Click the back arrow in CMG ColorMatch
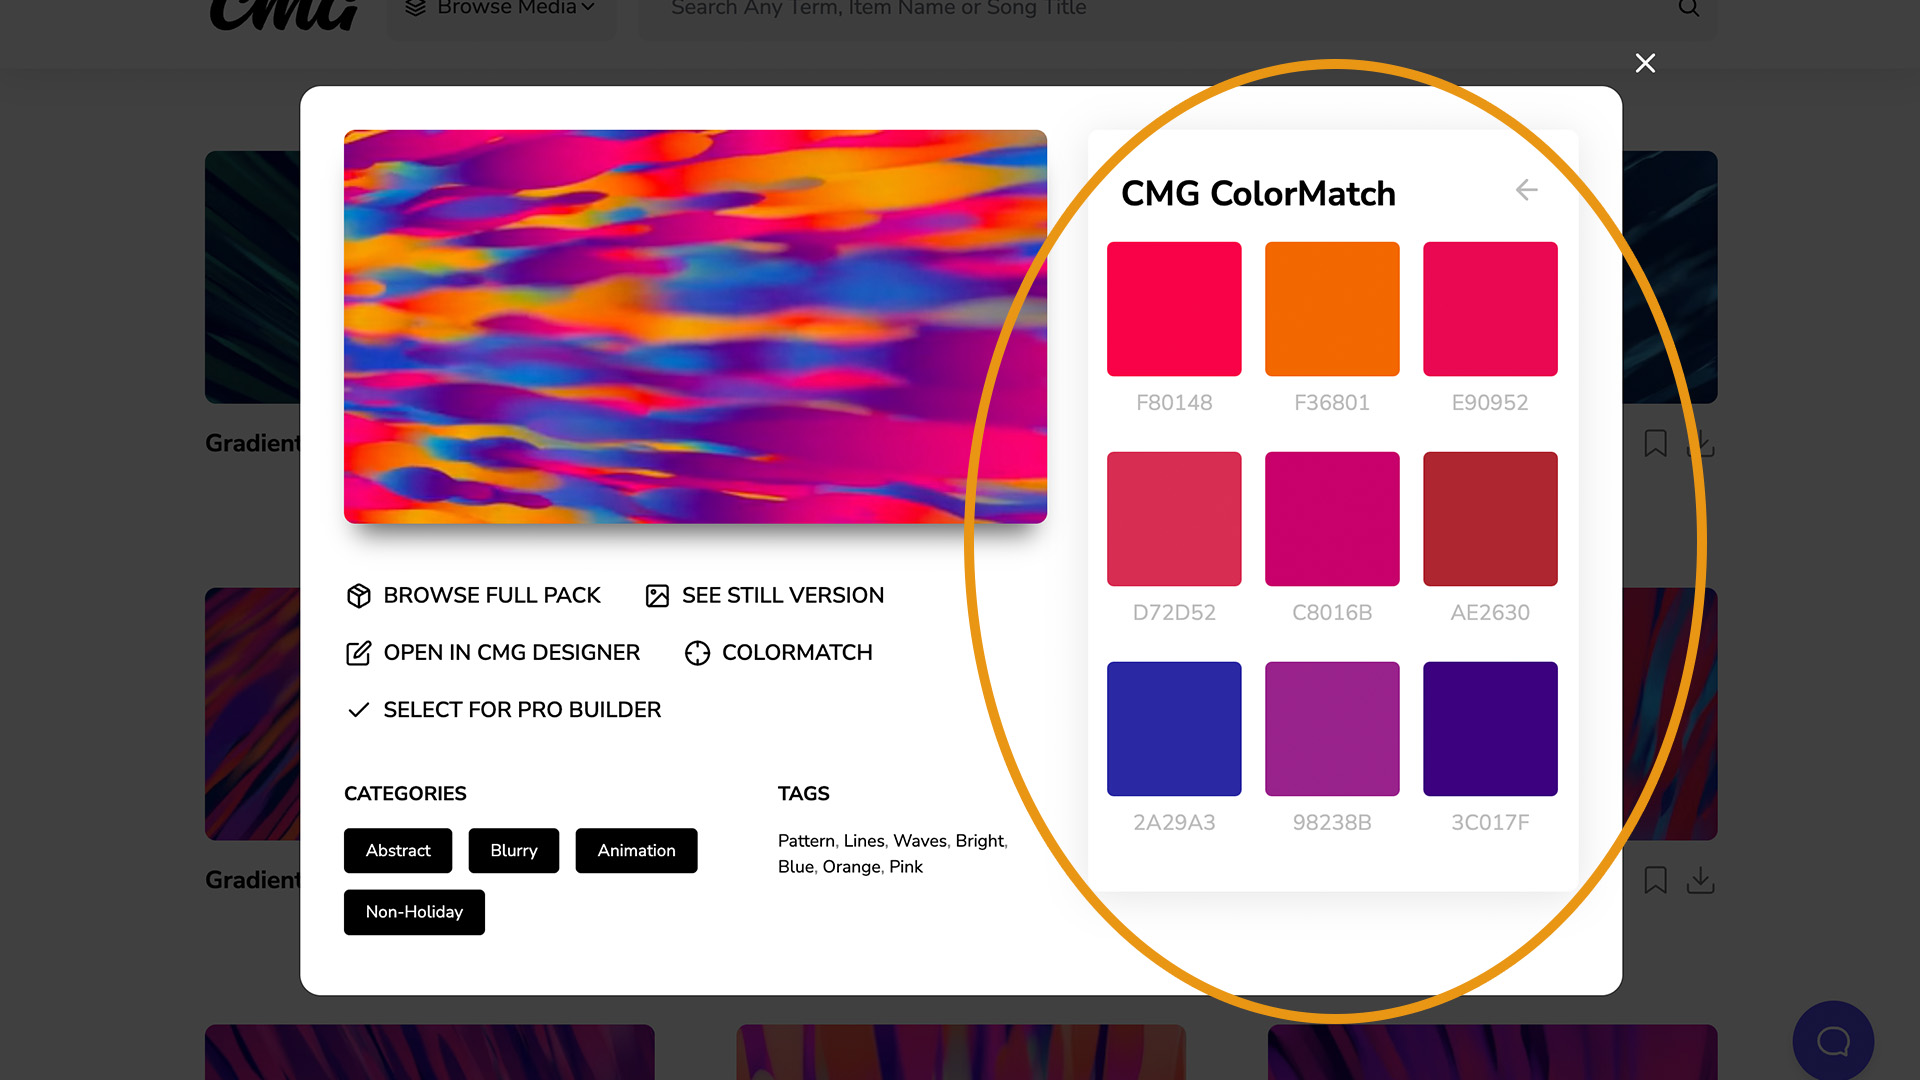Viewport: 1920px width, 1080px height. point(1526,190)
